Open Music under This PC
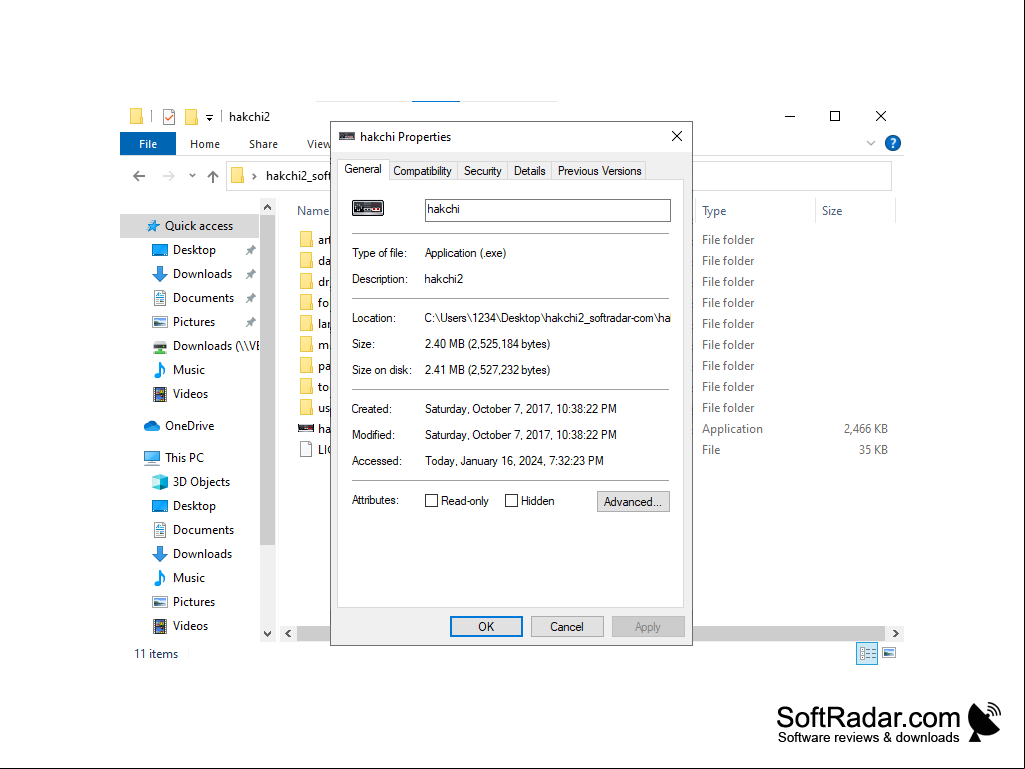 (189, 578)
